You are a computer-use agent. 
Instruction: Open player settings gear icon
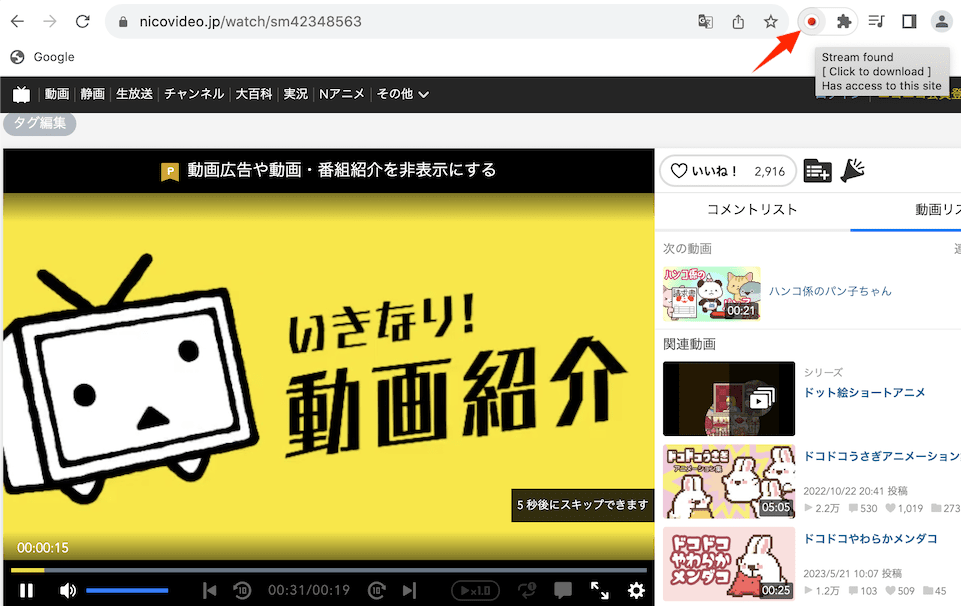point(636,590)
